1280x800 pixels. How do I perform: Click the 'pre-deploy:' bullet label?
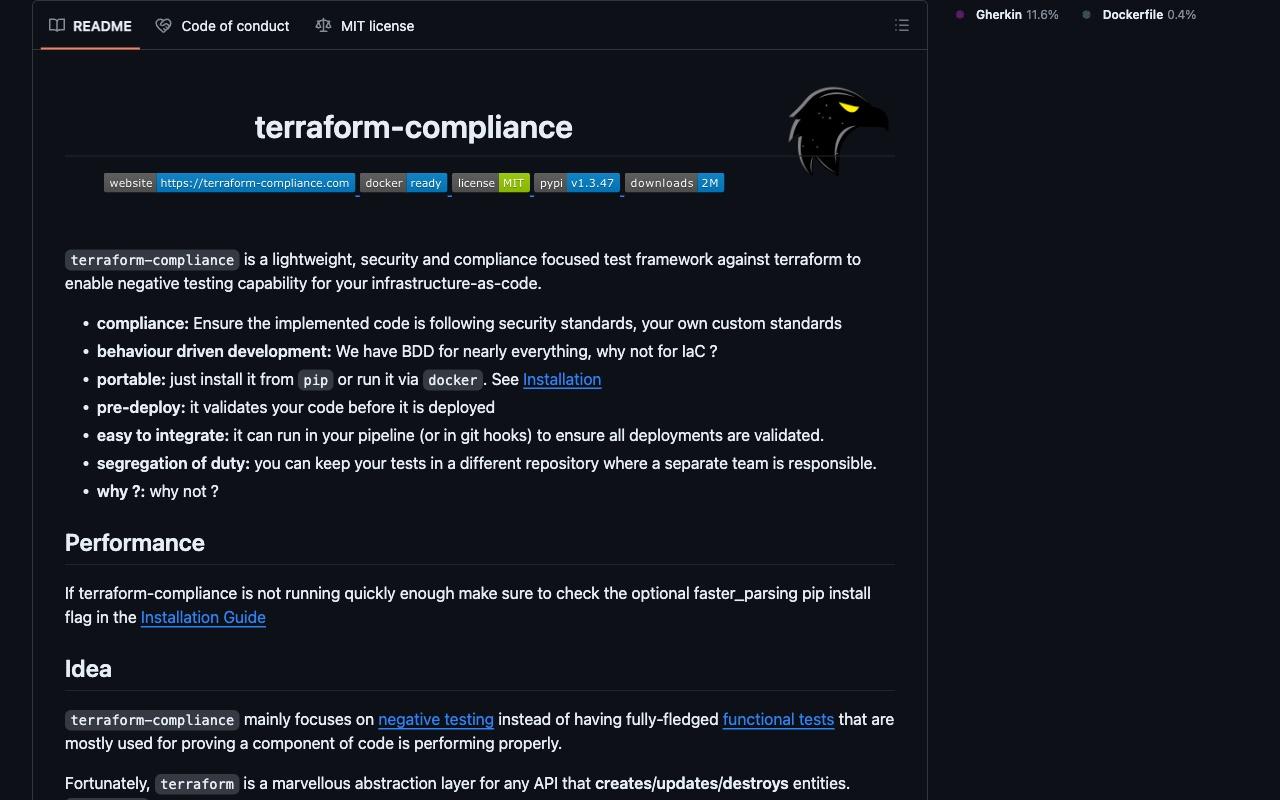point(141,407)
